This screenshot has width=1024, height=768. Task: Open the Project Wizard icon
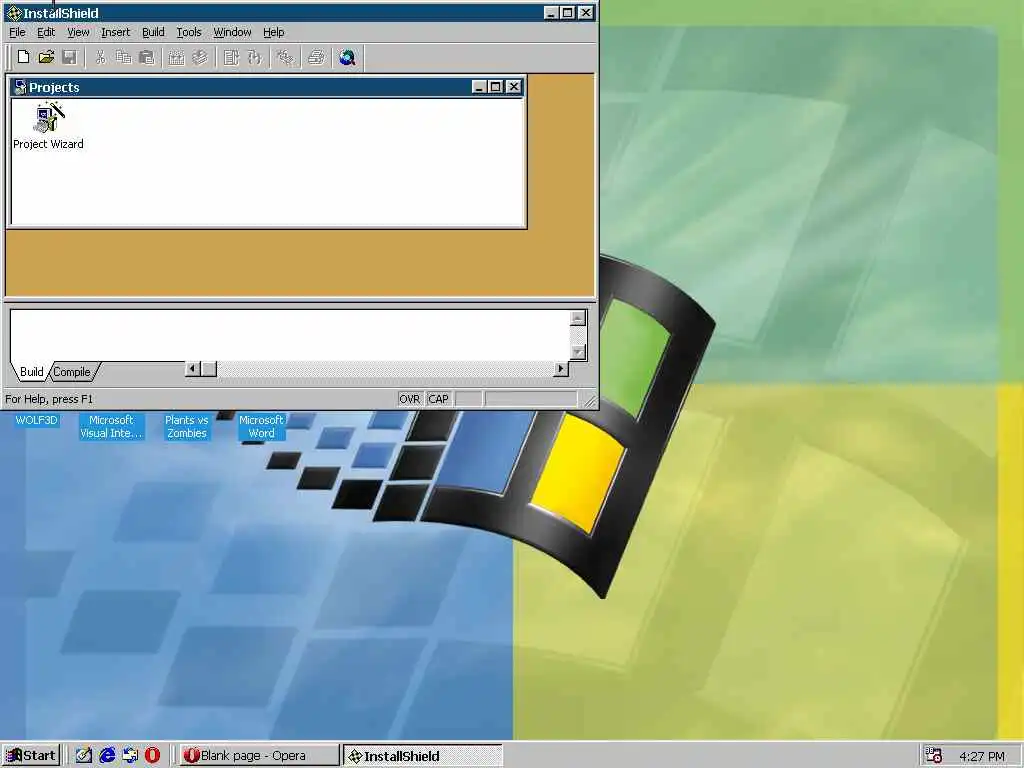(x=48, y=127)
